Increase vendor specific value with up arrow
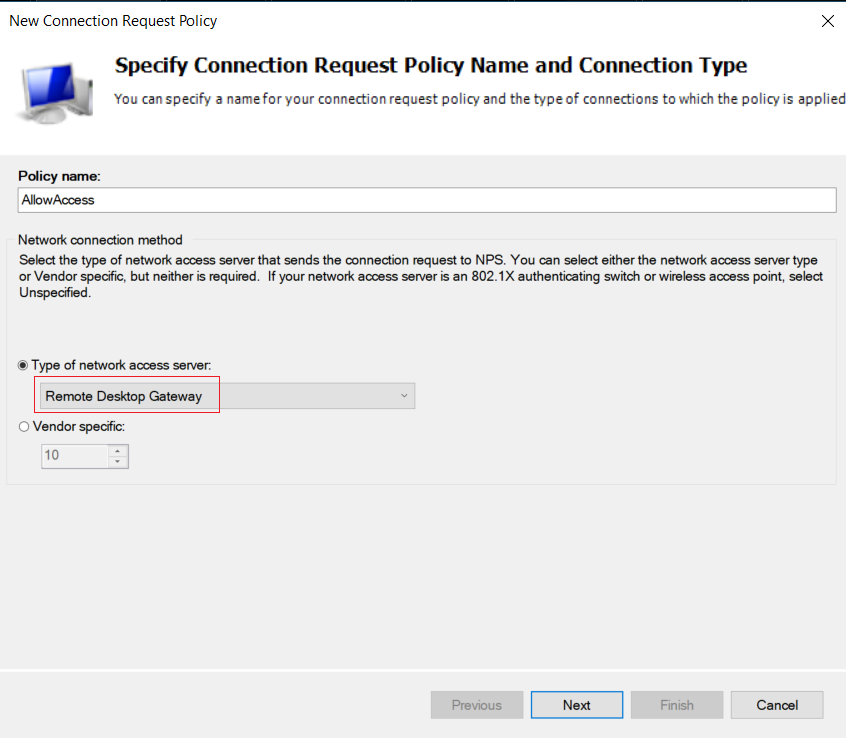 click(x=118, y=450)
